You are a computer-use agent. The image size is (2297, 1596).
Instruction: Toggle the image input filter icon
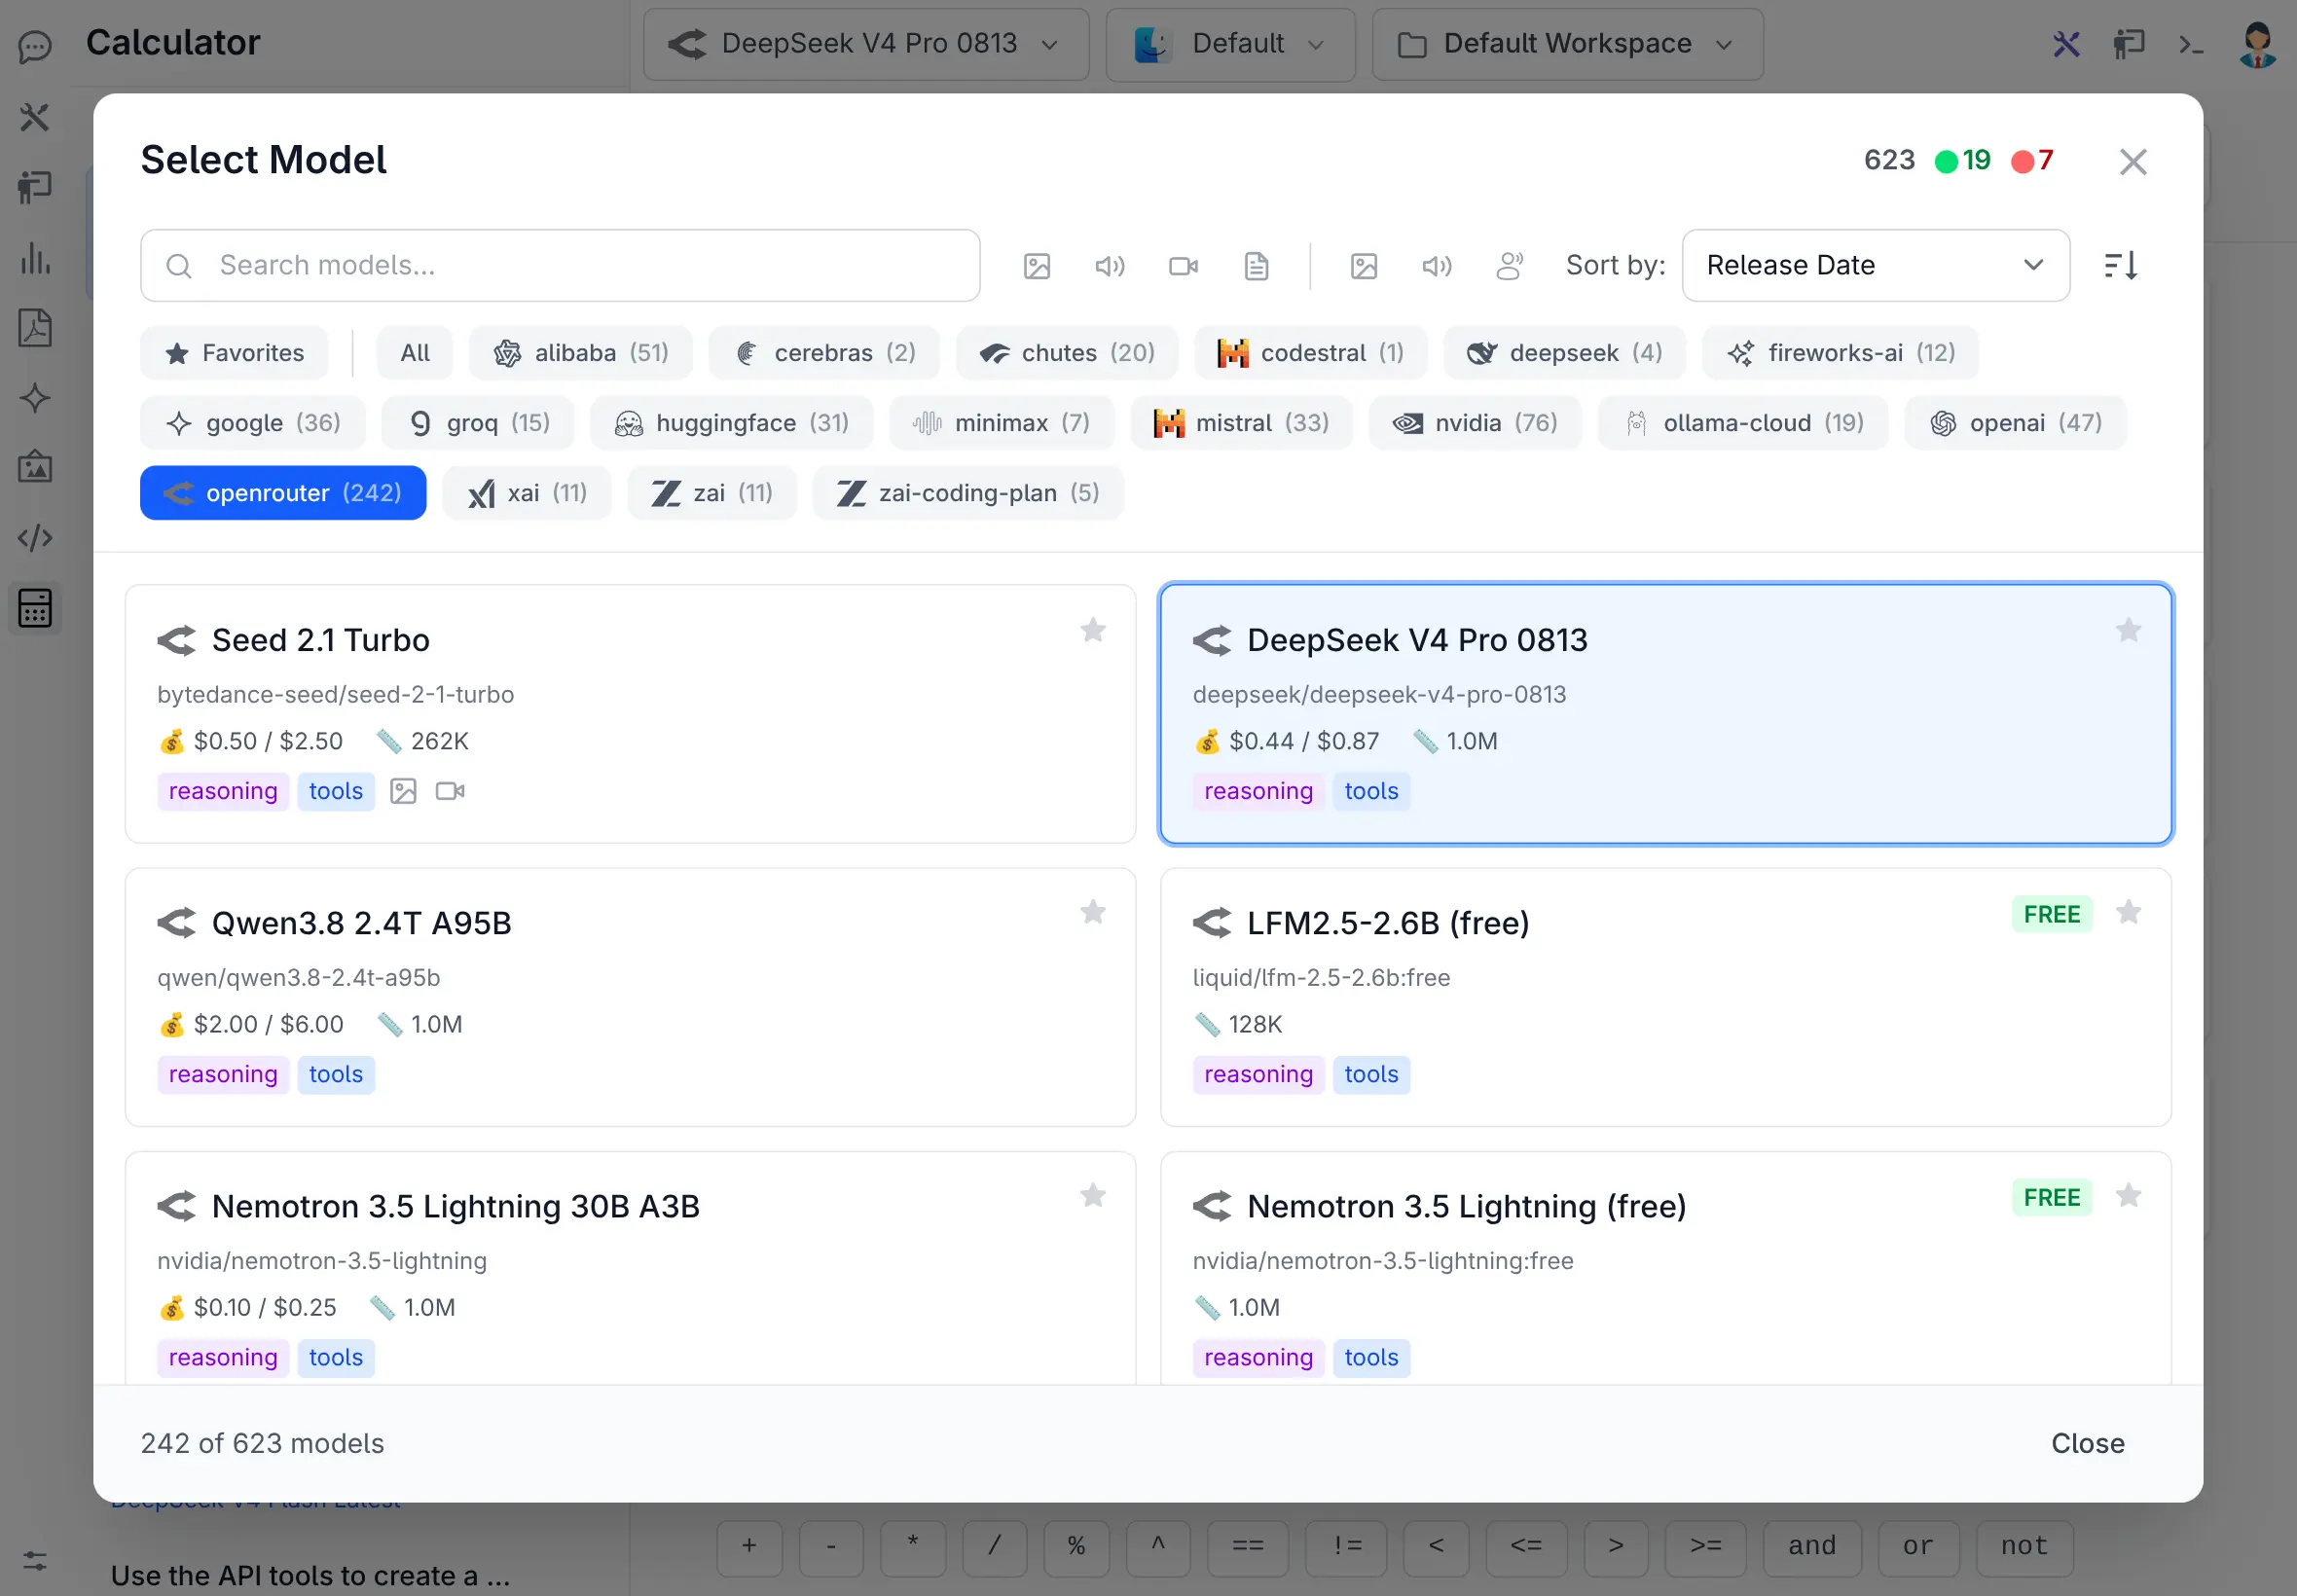coord(1037,266)
